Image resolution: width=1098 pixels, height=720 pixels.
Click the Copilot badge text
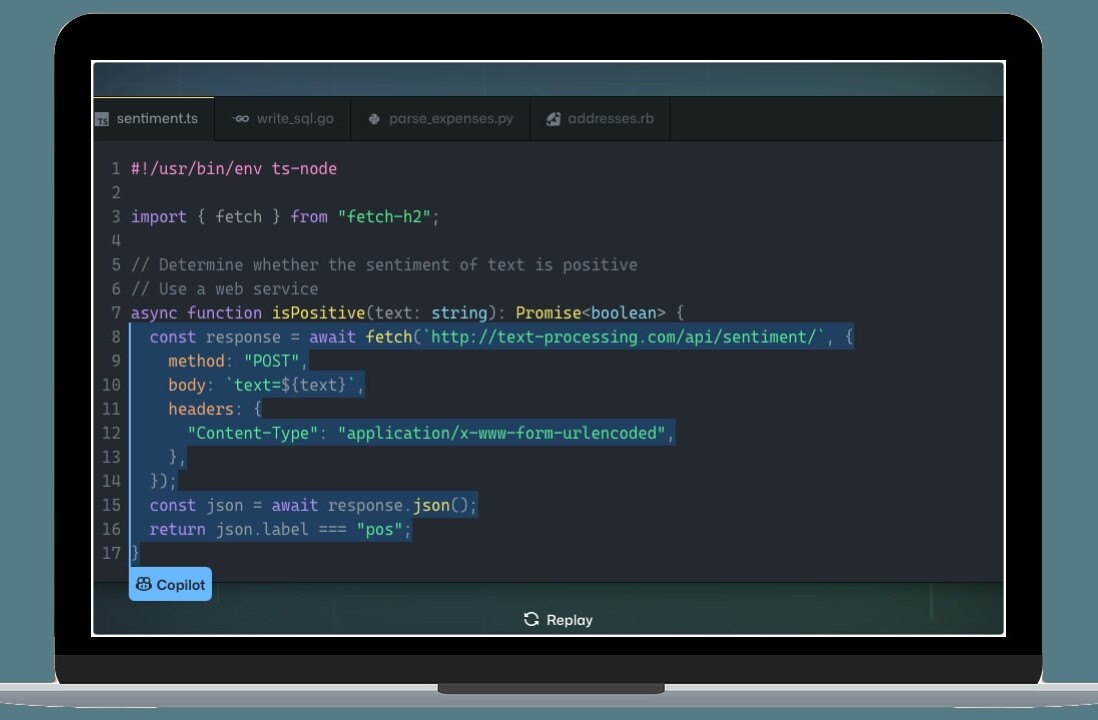tap(180, 585)
